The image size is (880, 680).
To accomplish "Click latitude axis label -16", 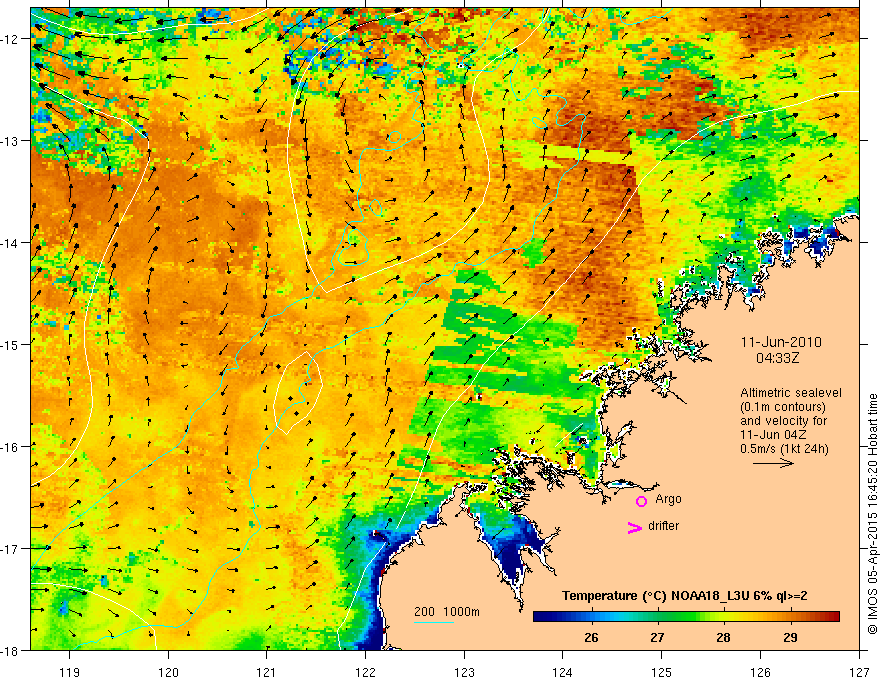I will [10, 447].
